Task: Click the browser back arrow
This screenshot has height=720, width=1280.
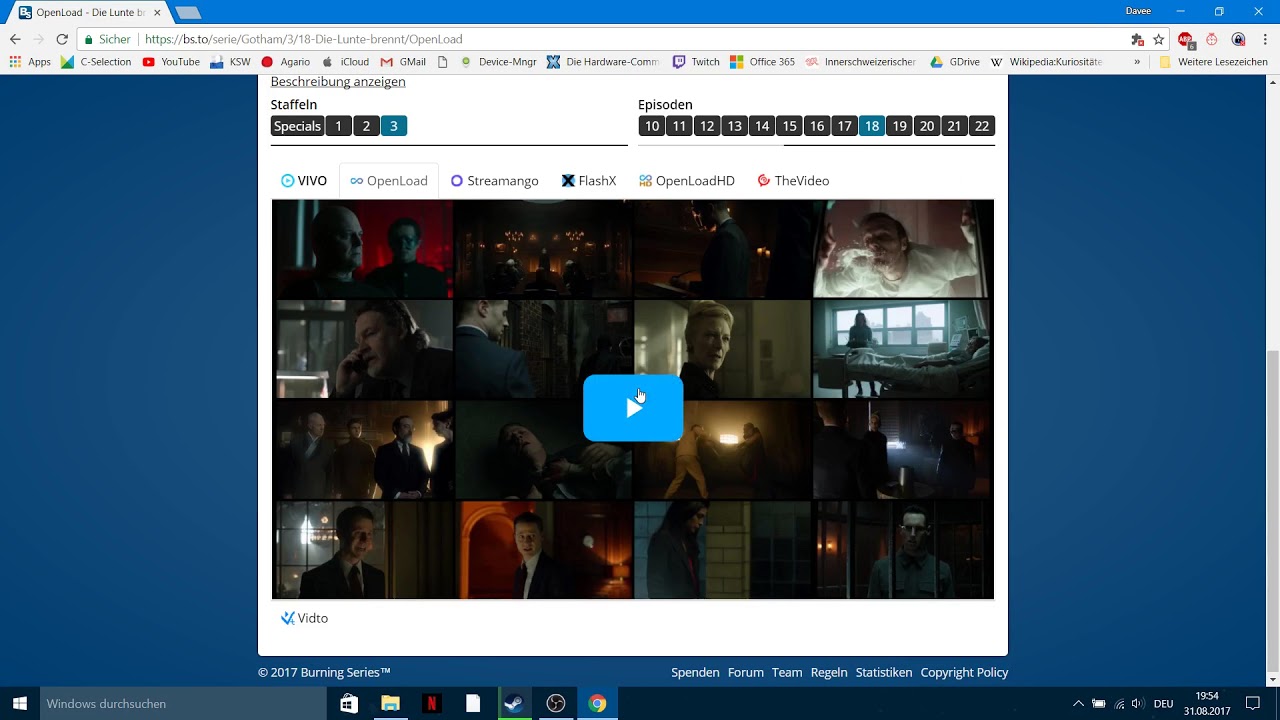Action: pos(15,39)
